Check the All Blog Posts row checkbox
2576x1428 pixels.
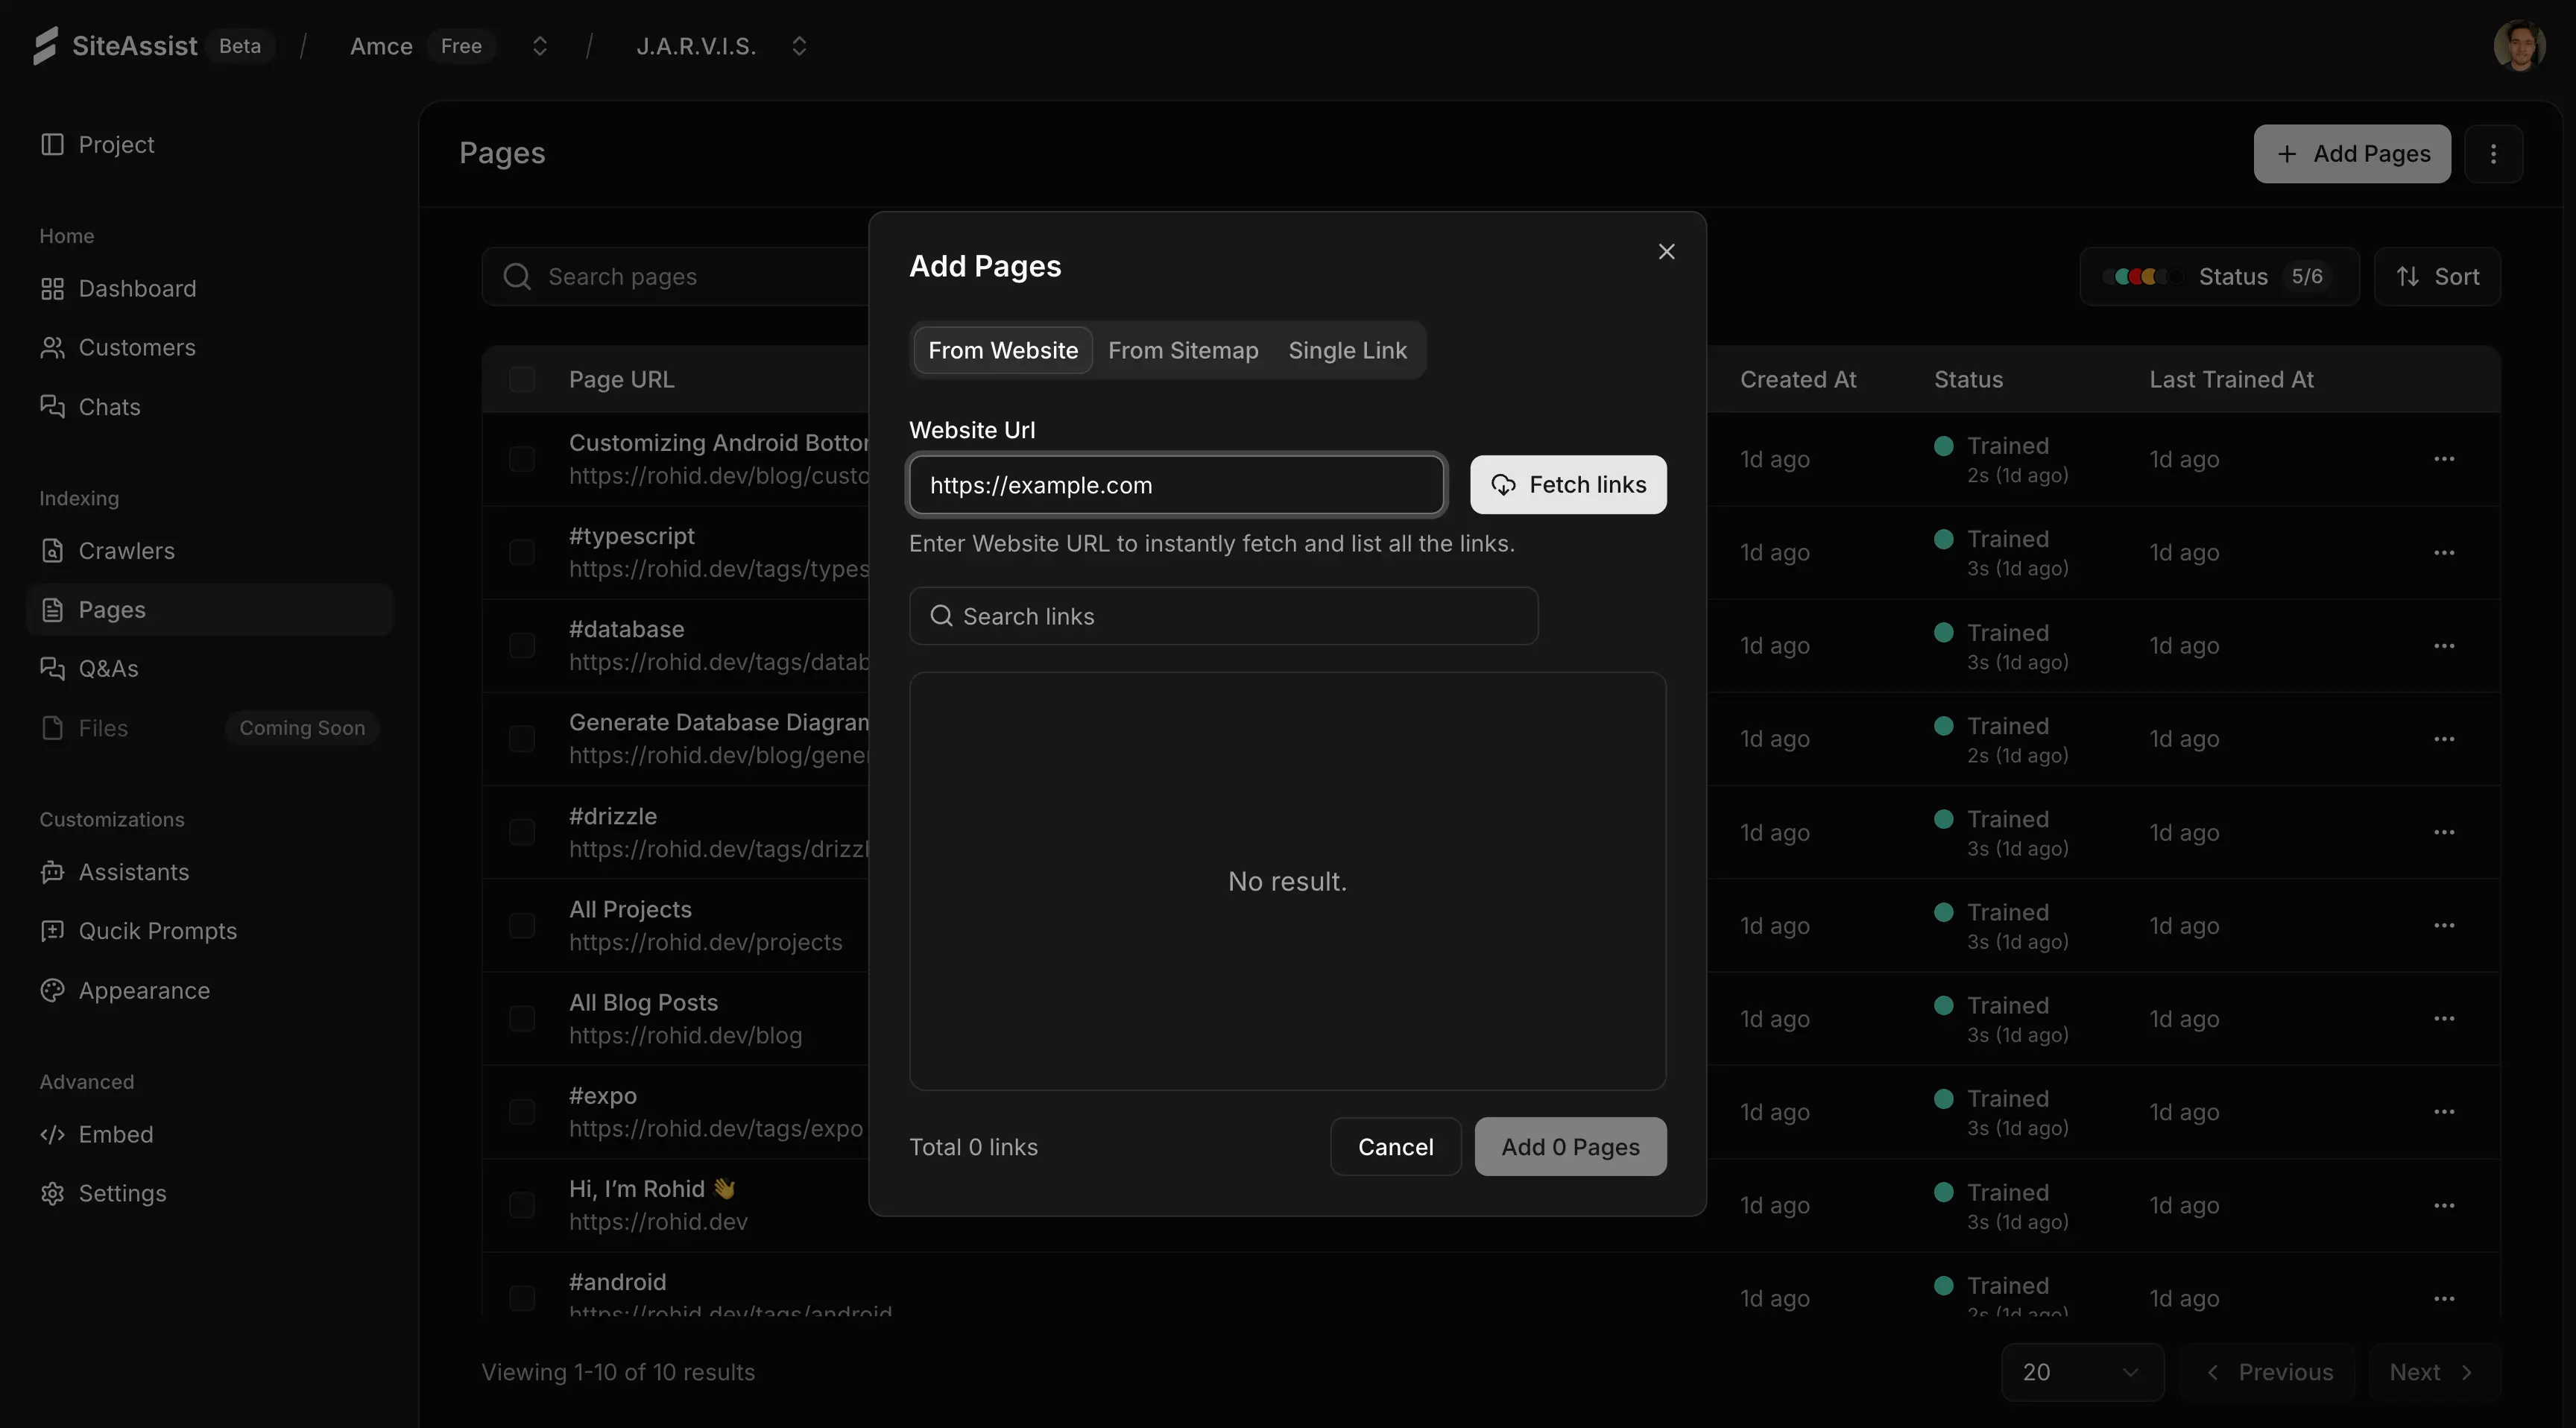pyautogui.click(x=522, y=1019)
